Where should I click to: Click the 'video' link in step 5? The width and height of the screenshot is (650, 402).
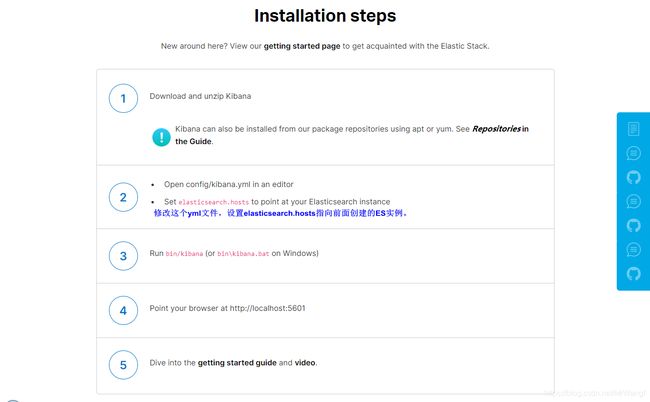pyautogui.click(x=305, y=363)
